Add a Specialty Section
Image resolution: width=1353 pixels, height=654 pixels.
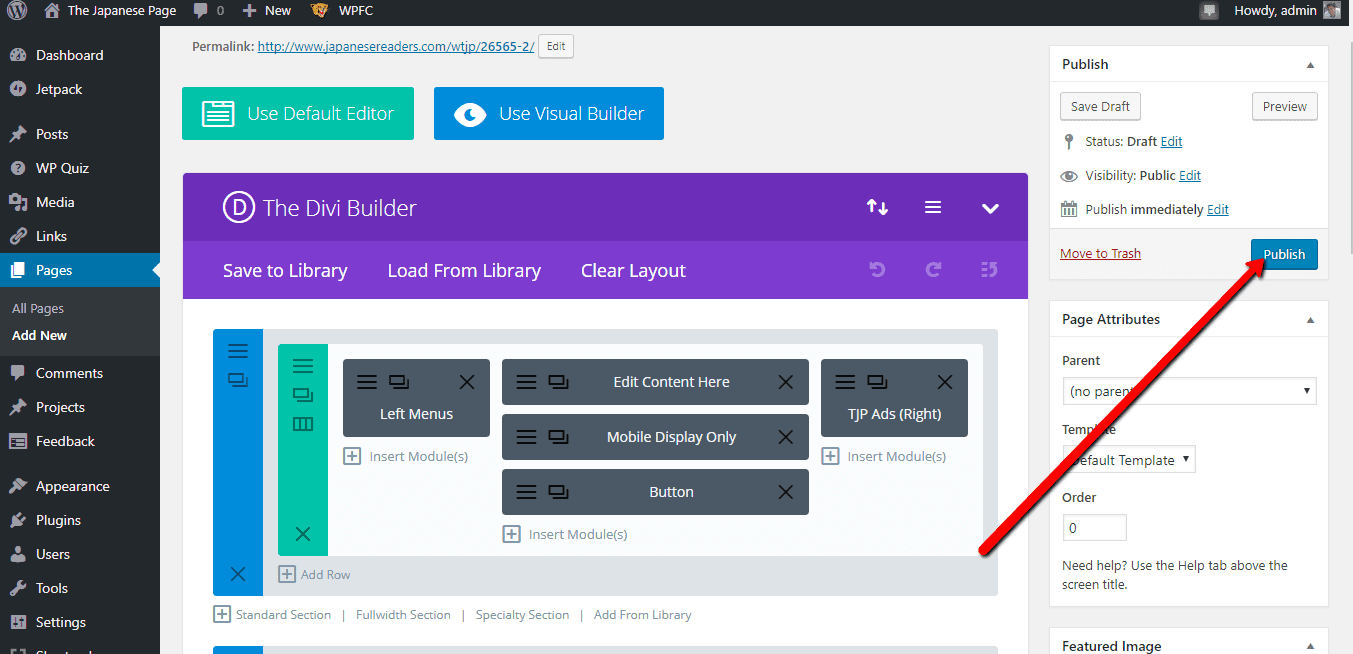pyautogui.click(x=522, y=615)
